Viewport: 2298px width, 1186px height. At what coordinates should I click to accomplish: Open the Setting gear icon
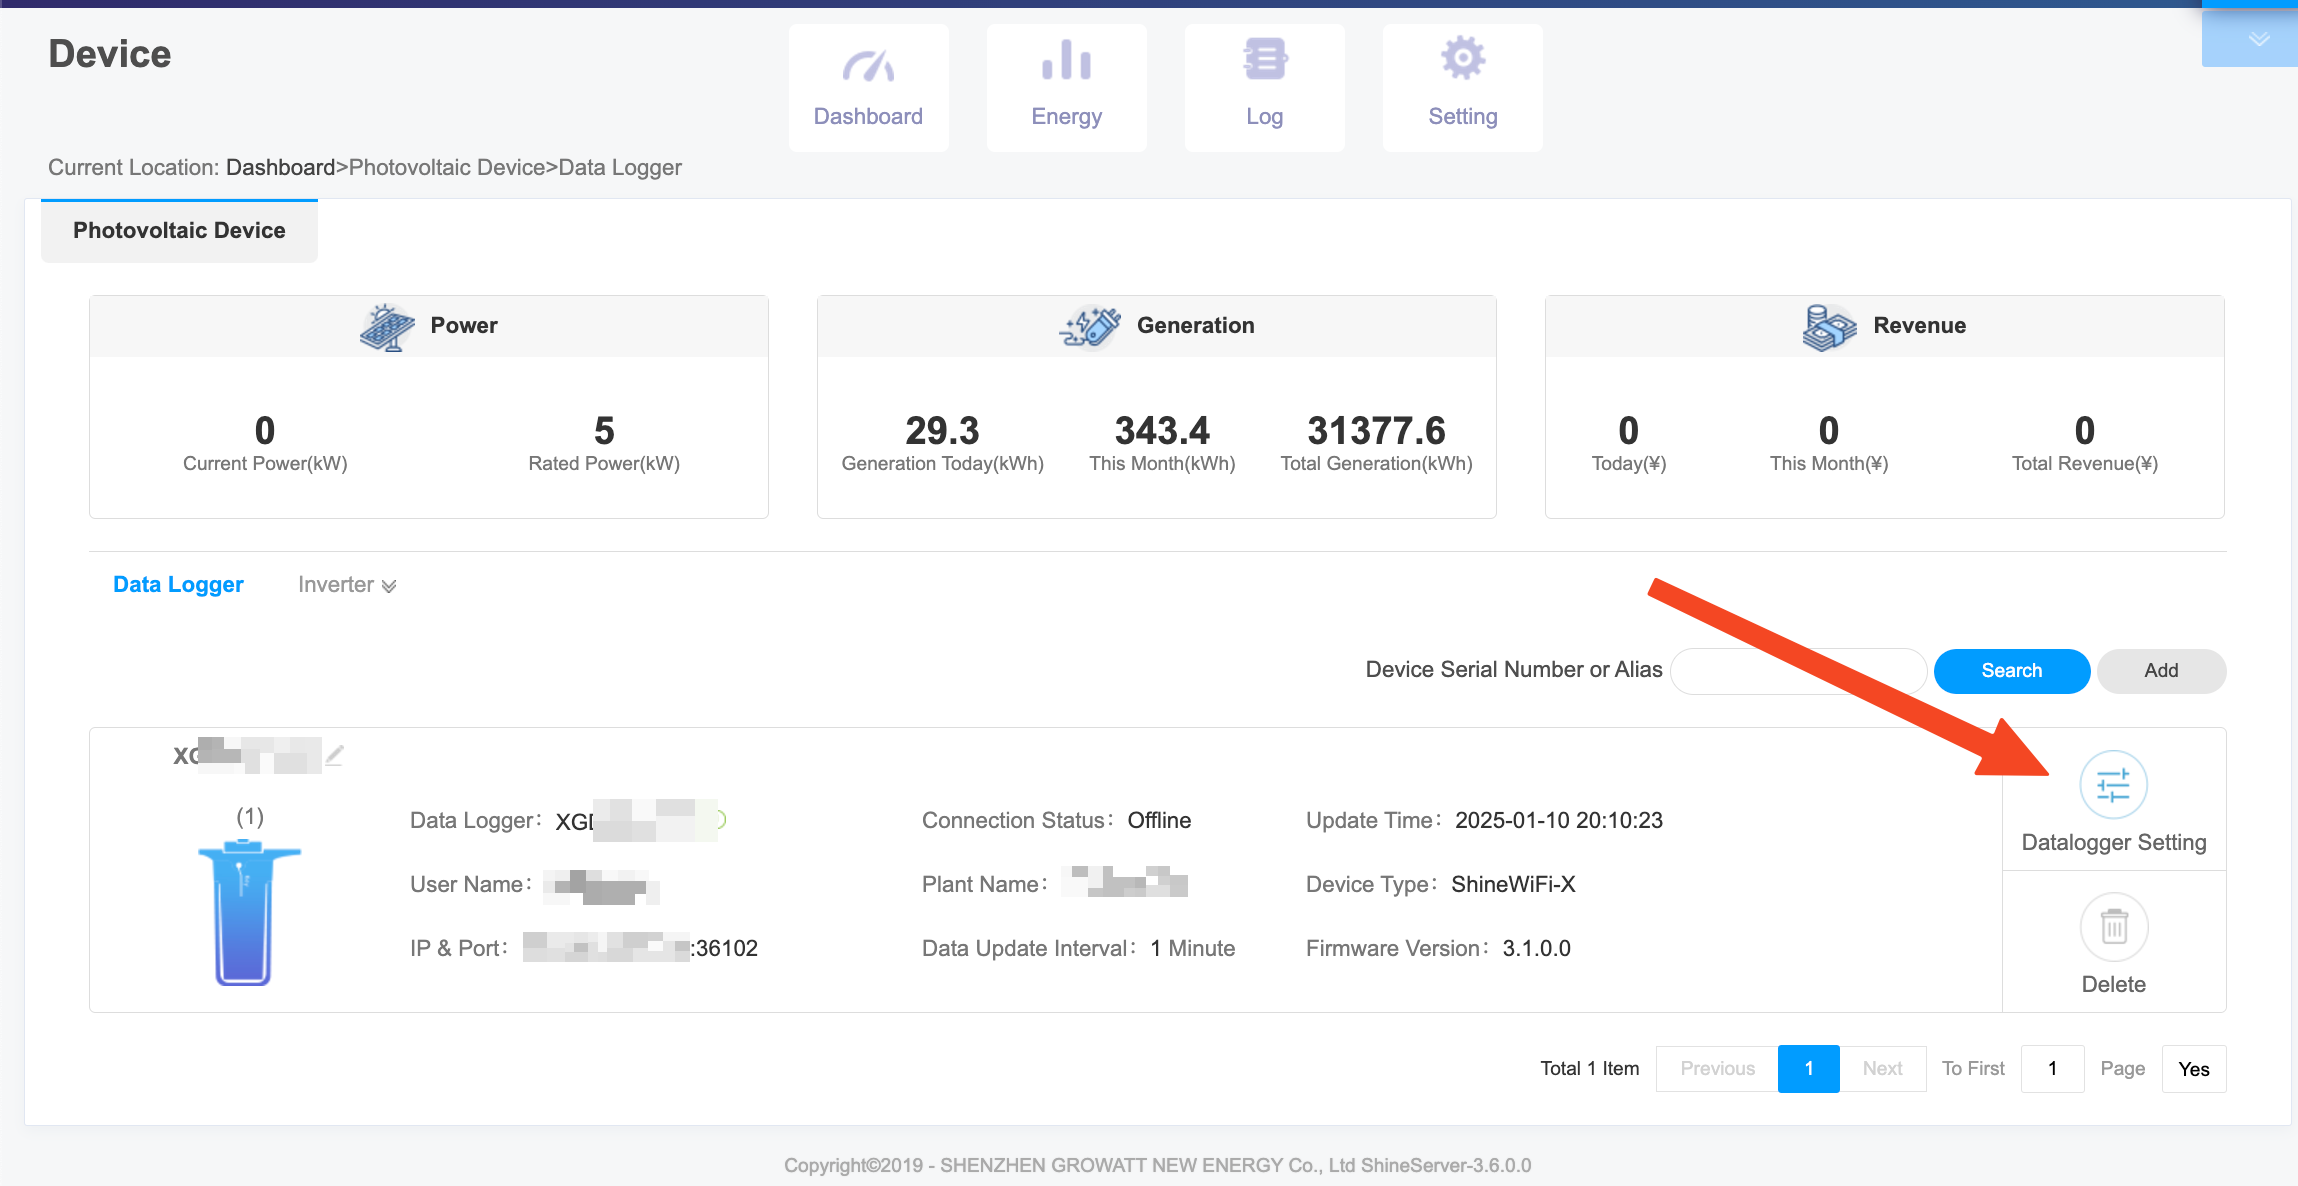pyautogui.click(x=1462, y=59)
